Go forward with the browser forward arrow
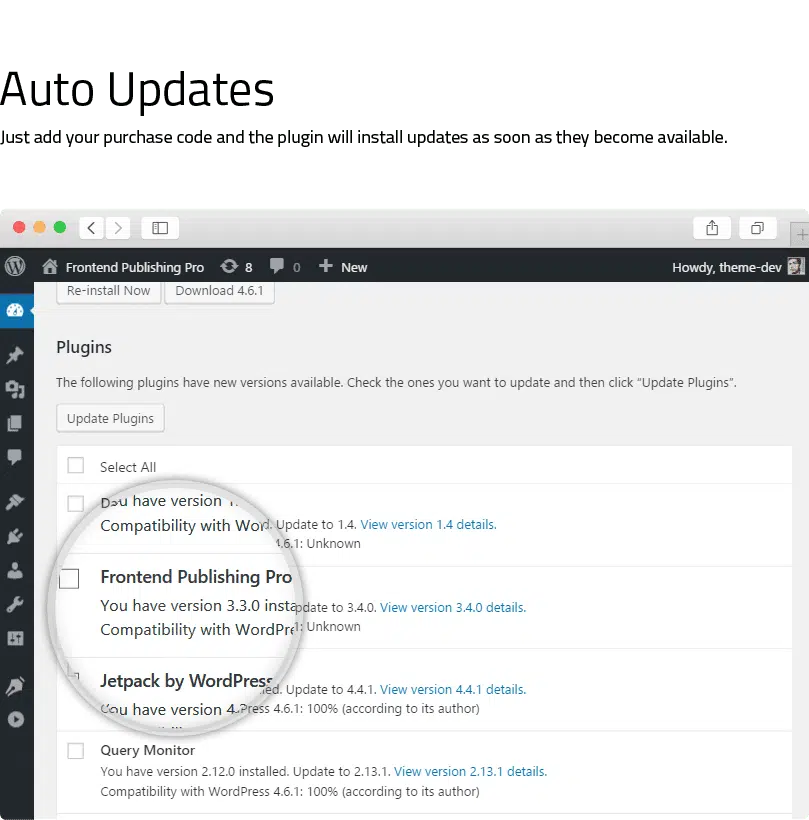The height and width of the screenshot is (820, 809). pos(118,228)
